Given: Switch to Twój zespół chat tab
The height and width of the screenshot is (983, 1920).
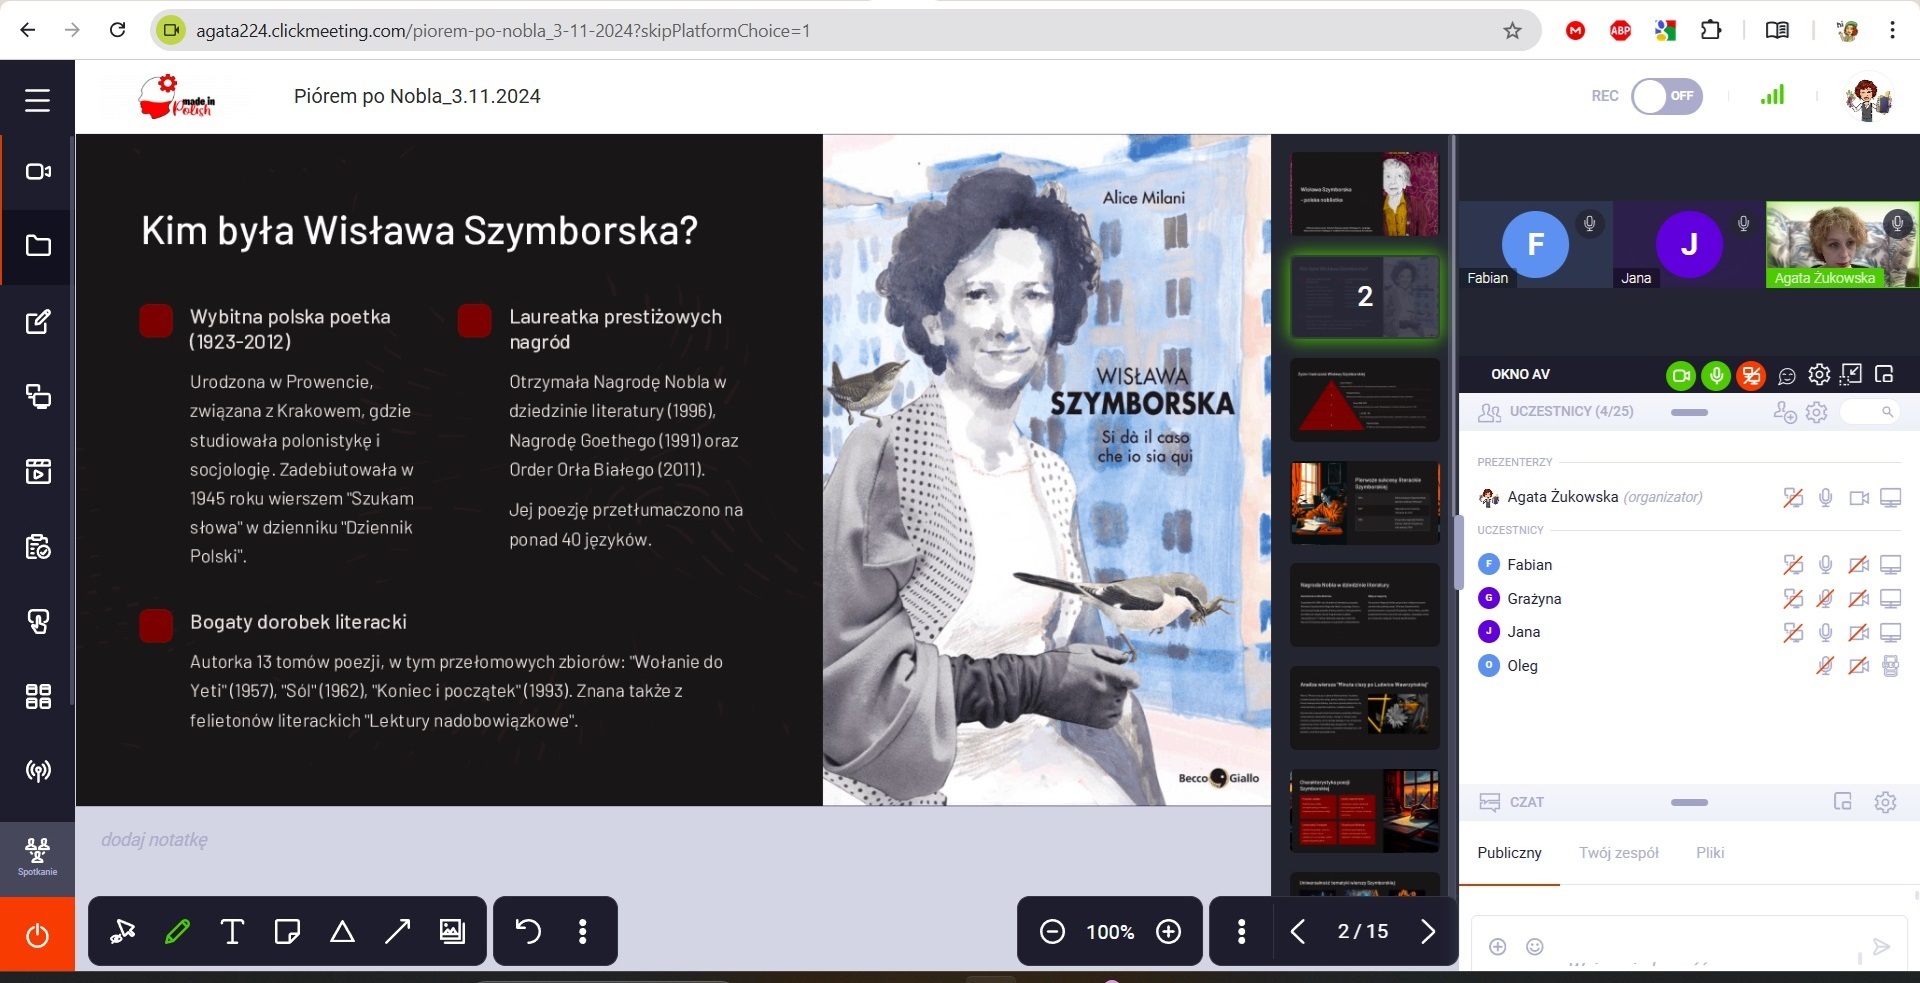Looking at the screenshot, I should pos(1618,853).
